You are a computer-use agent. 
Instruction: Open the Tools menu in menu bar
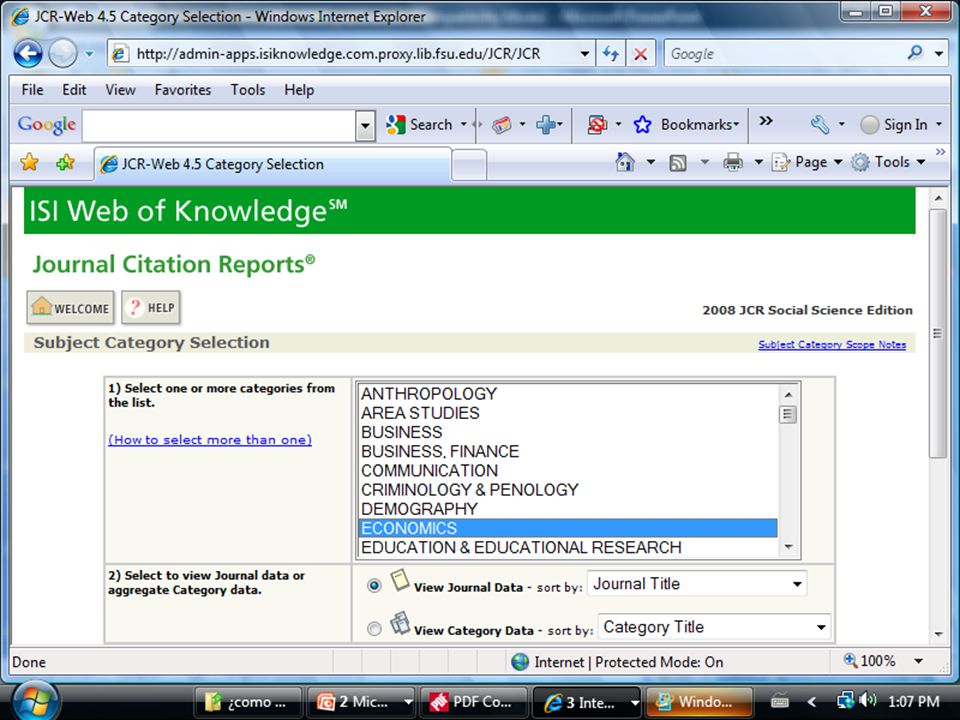[247, 90]
